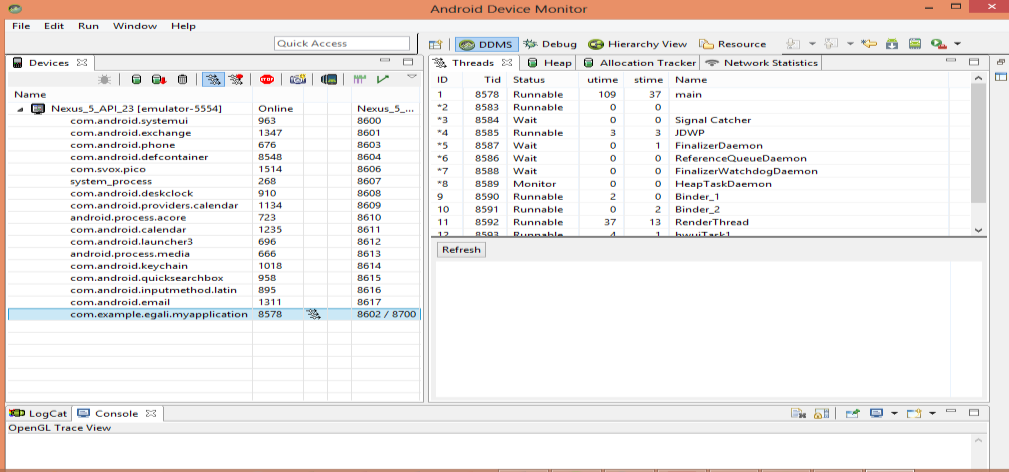The width and height of the screenshot is (1009, 472).
Task: Click the Screen Capture camera icon
Action: click(297, 79)
